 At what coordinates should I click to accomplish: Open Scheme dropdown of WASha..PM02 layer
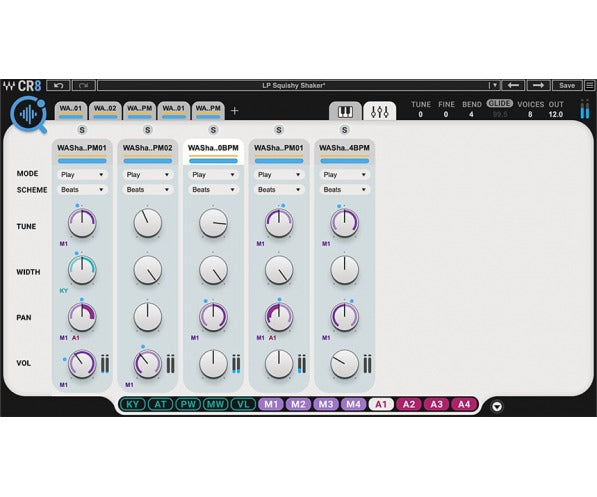pyautogui.click(x=148, y=189)
